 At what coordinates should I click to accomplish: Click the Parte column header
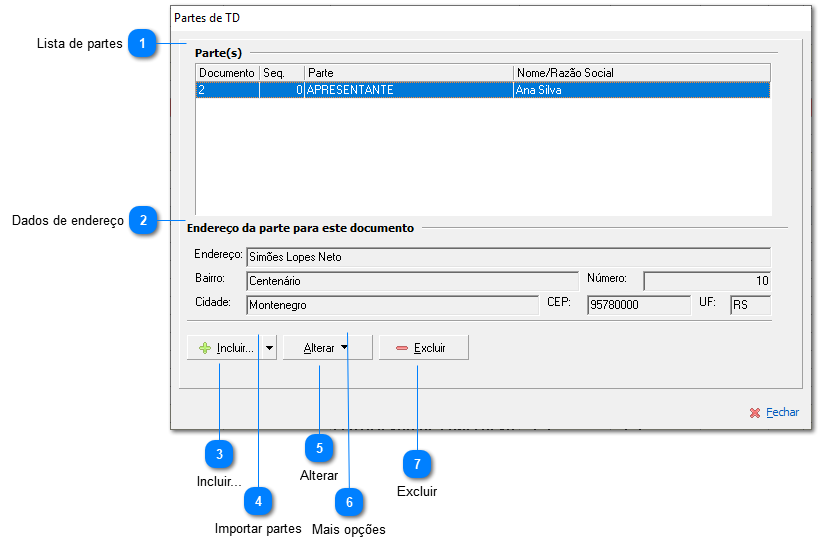click(x=408, y=73)
